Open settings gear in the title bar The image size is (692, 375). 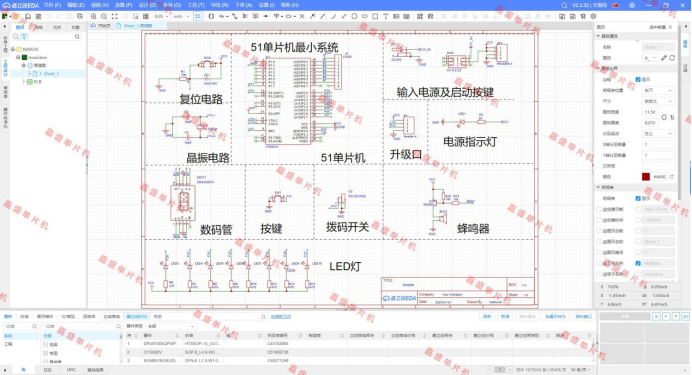point(632,5)
